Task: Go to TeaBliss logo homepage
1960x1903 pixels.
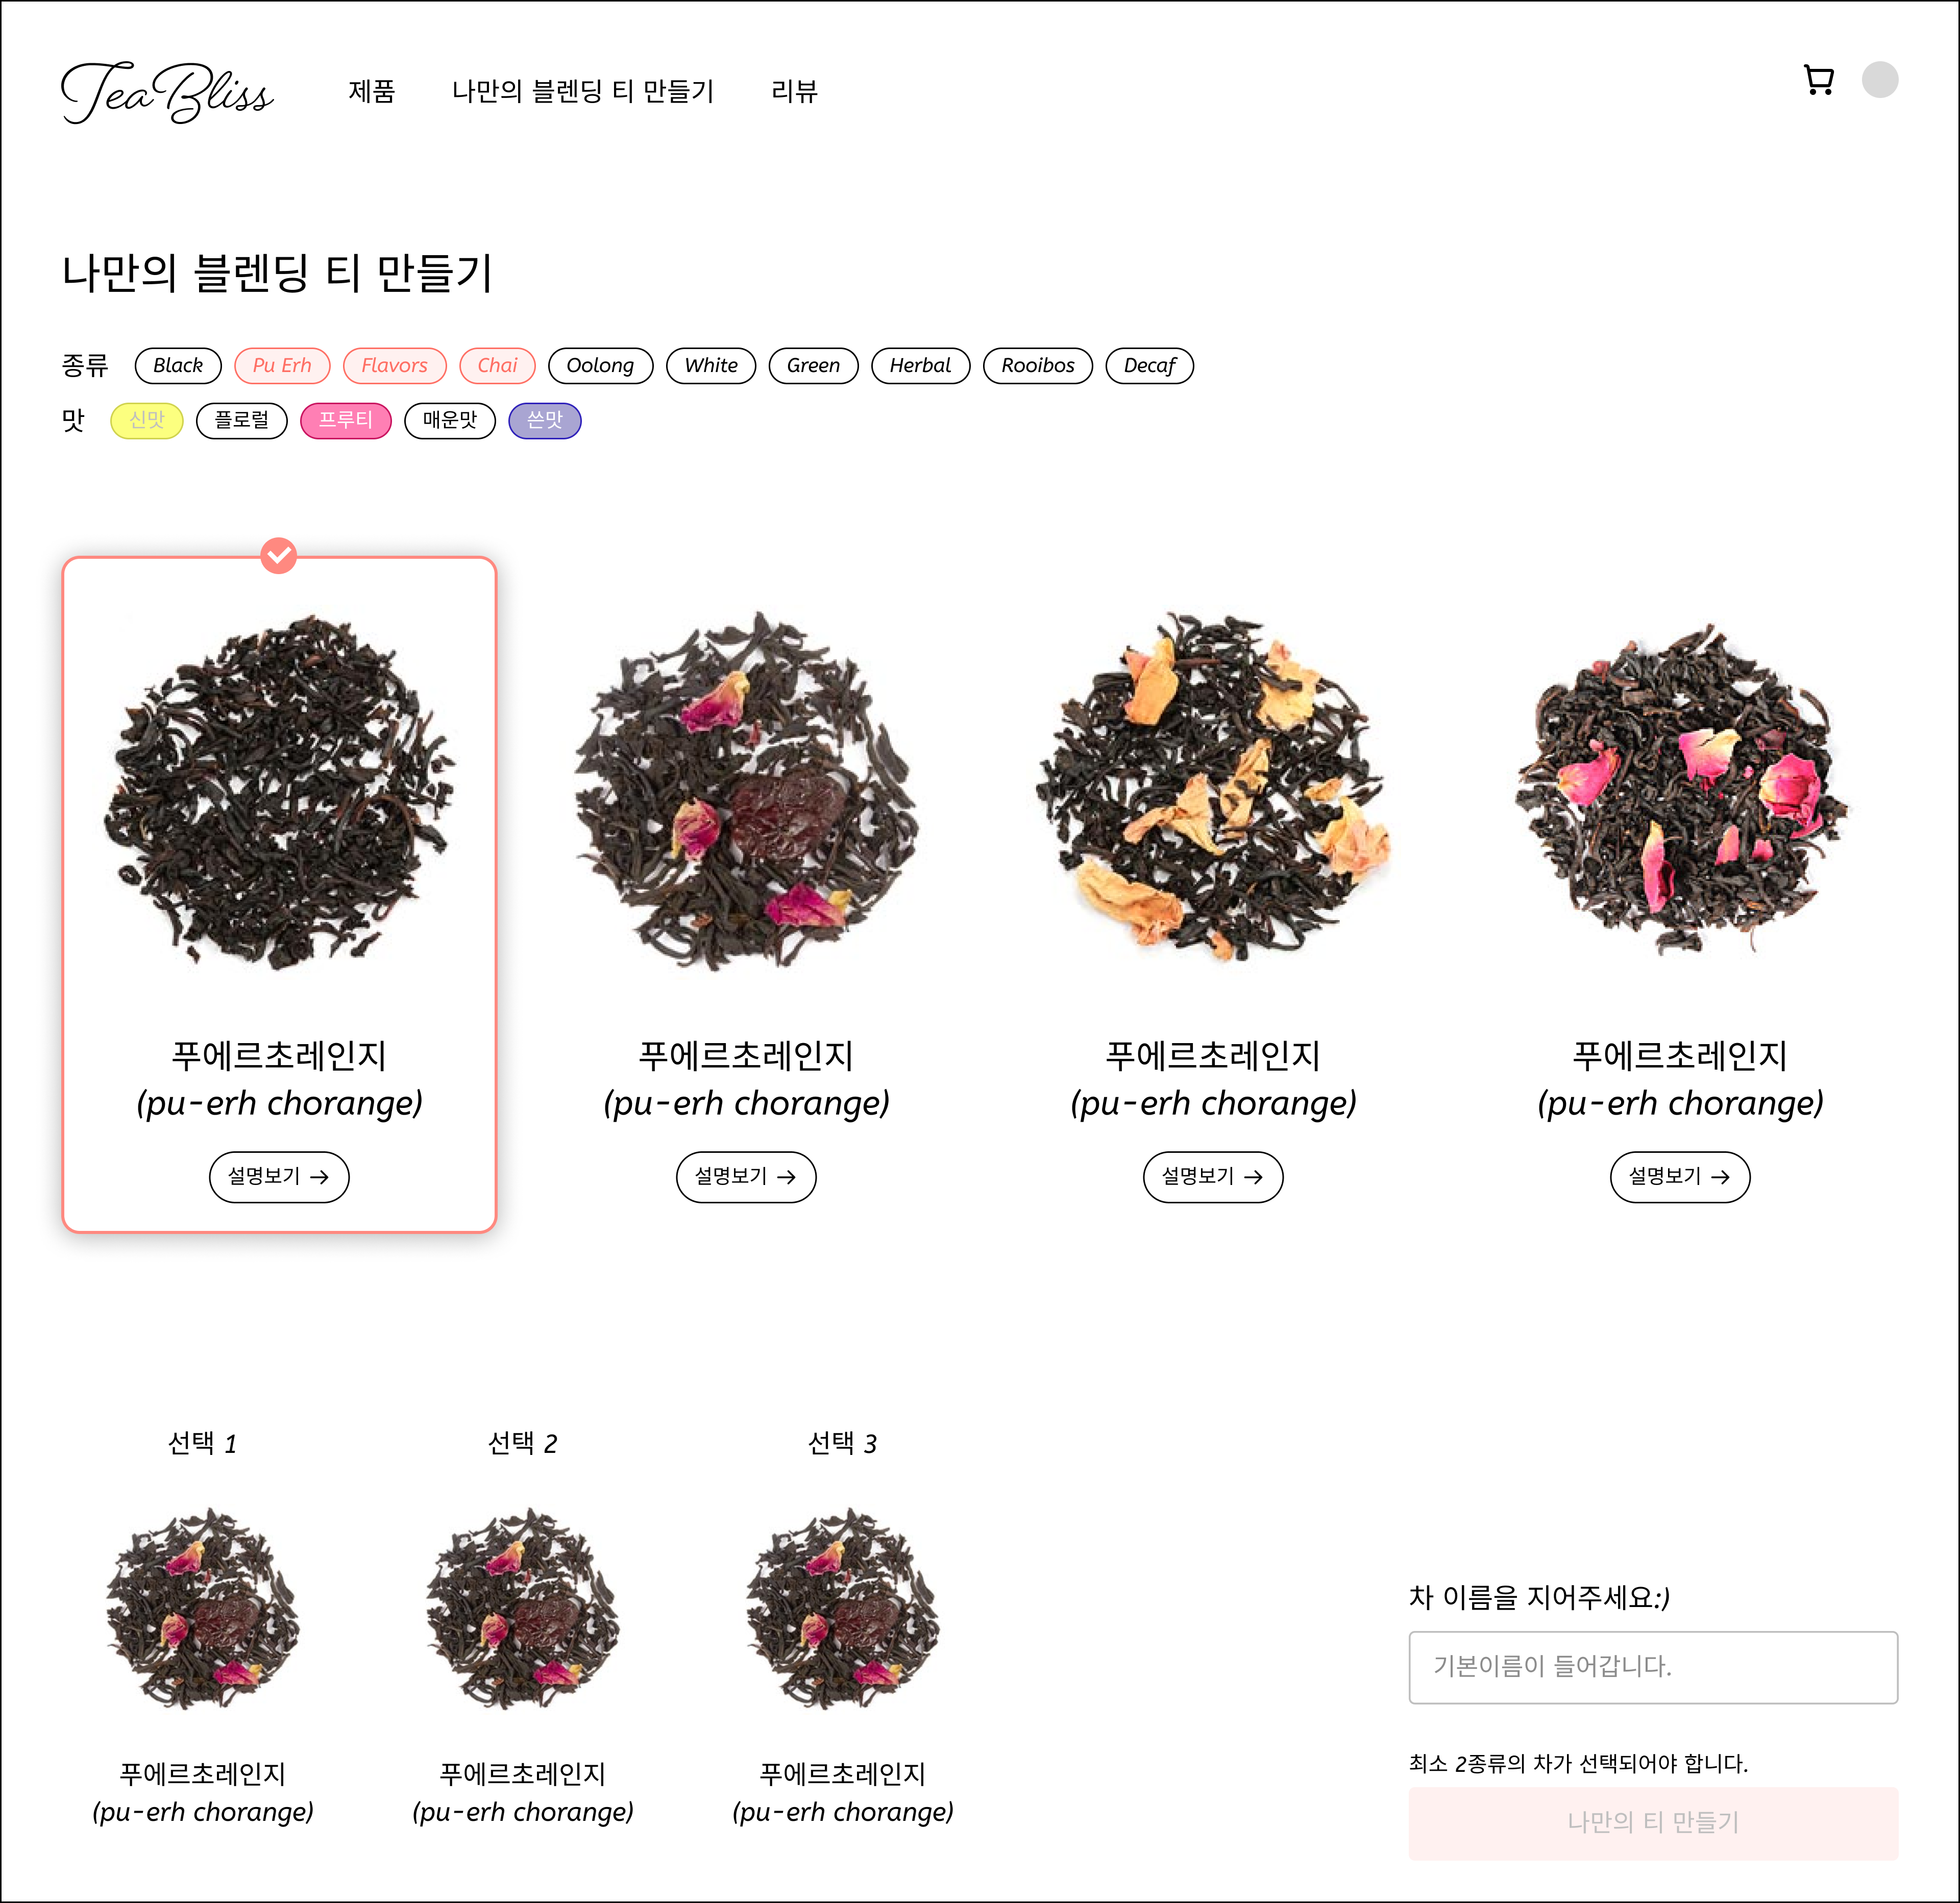Action: tap(167, 92)
